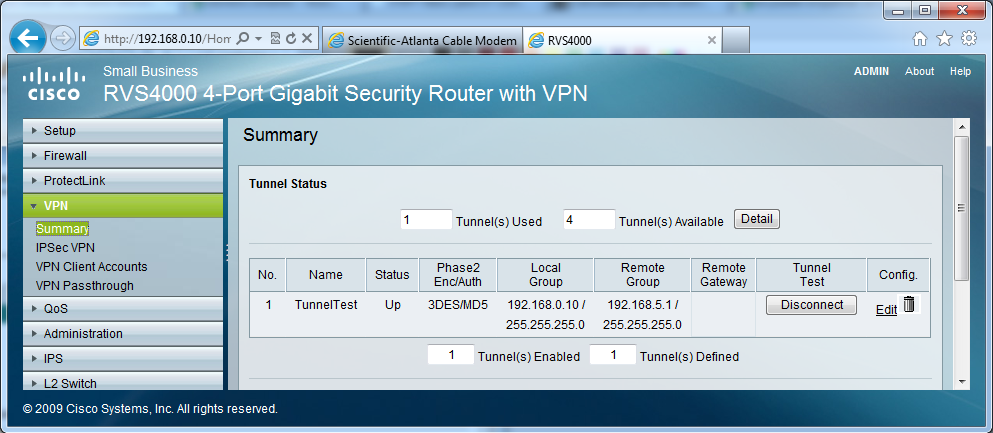Image resolution: width=993 pixels, height=433 pixels.
Task: Delete TunnelTest using the trash icon
Action: coord(909,304)
